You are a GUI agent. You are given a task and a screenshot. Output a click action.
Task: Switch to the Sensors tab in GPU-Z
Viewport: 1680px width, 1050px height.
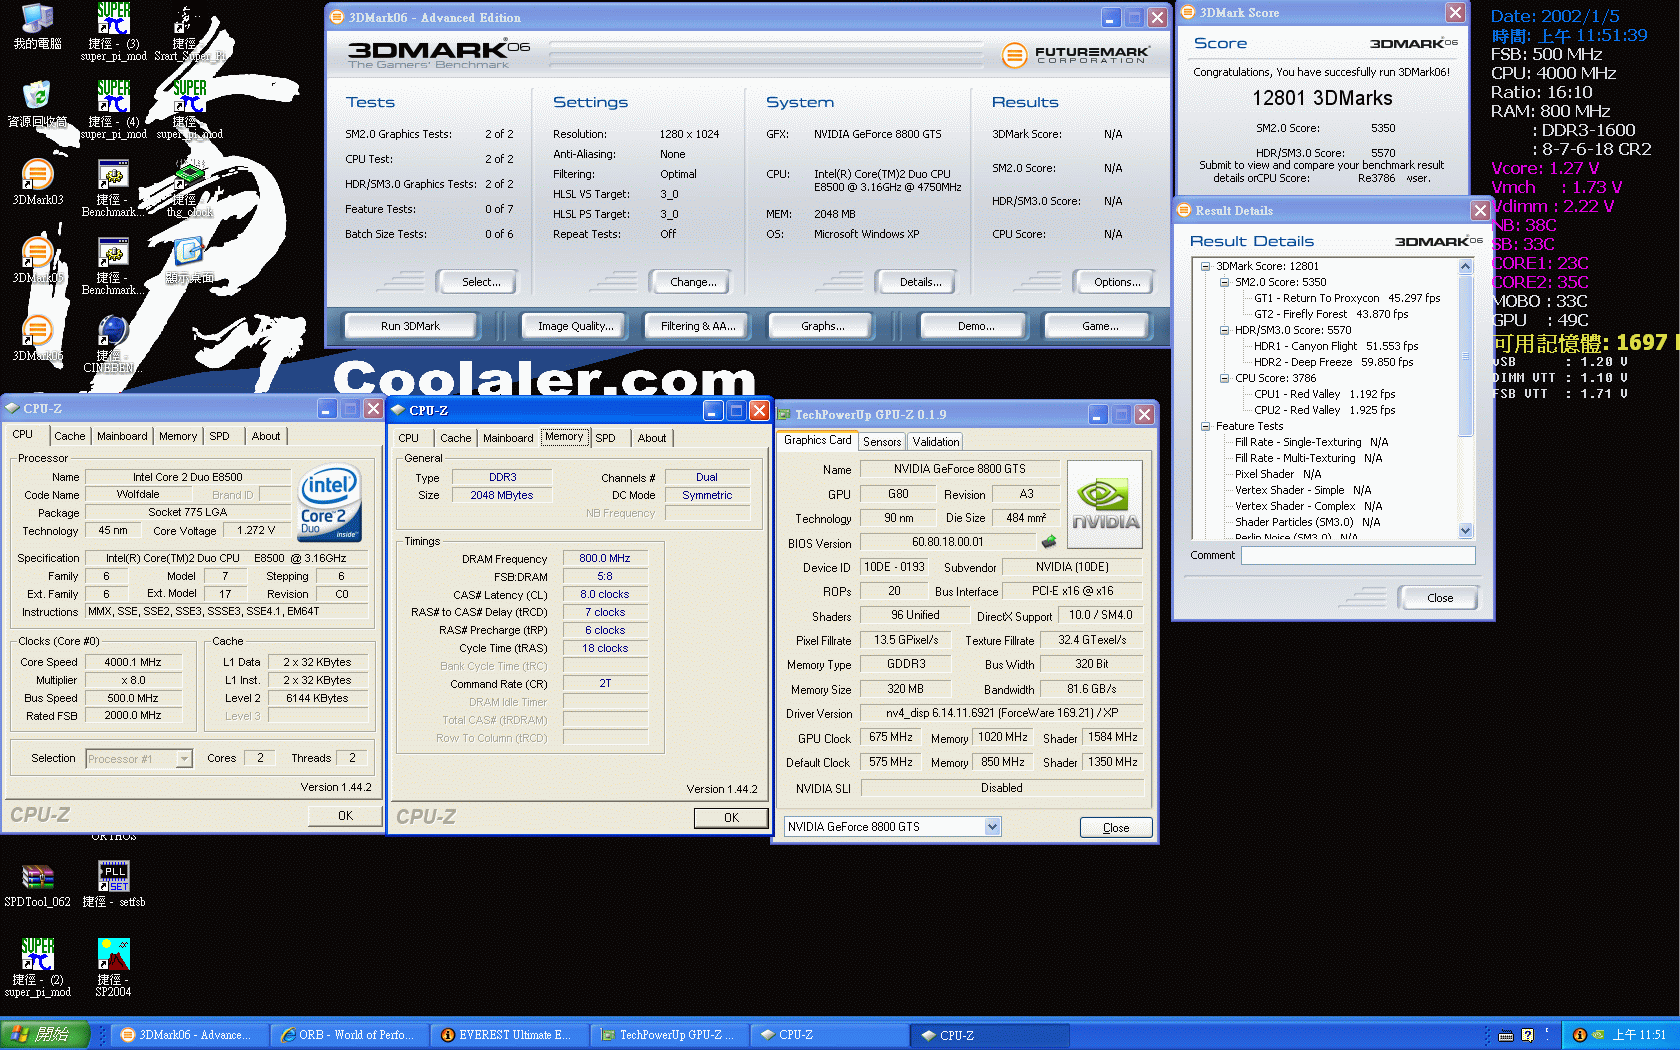[882, 441]
